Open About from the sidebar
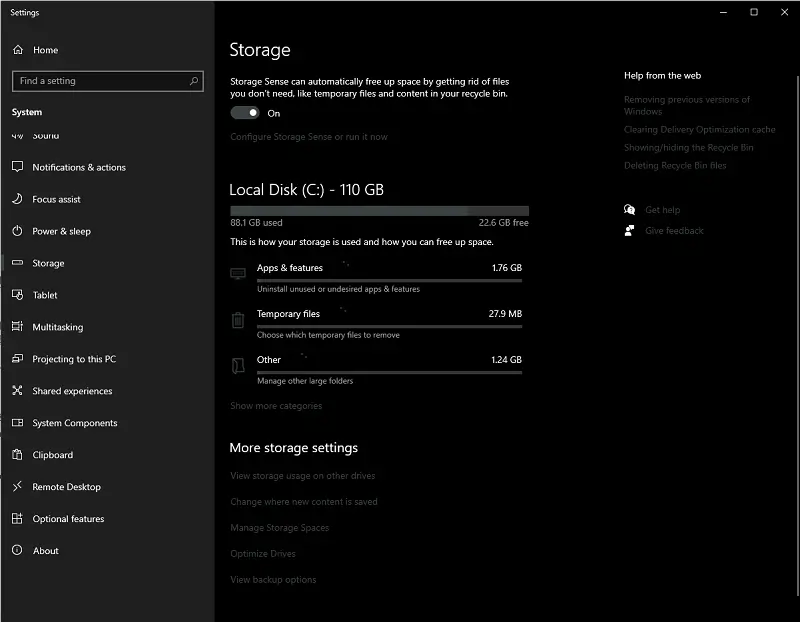 [19, 551]
